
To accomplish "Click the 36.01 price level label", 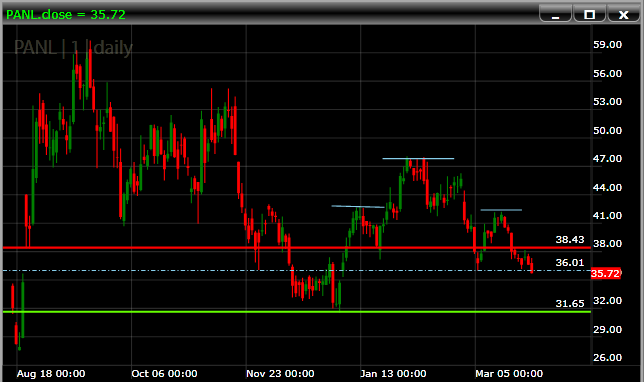I will 570,262.
